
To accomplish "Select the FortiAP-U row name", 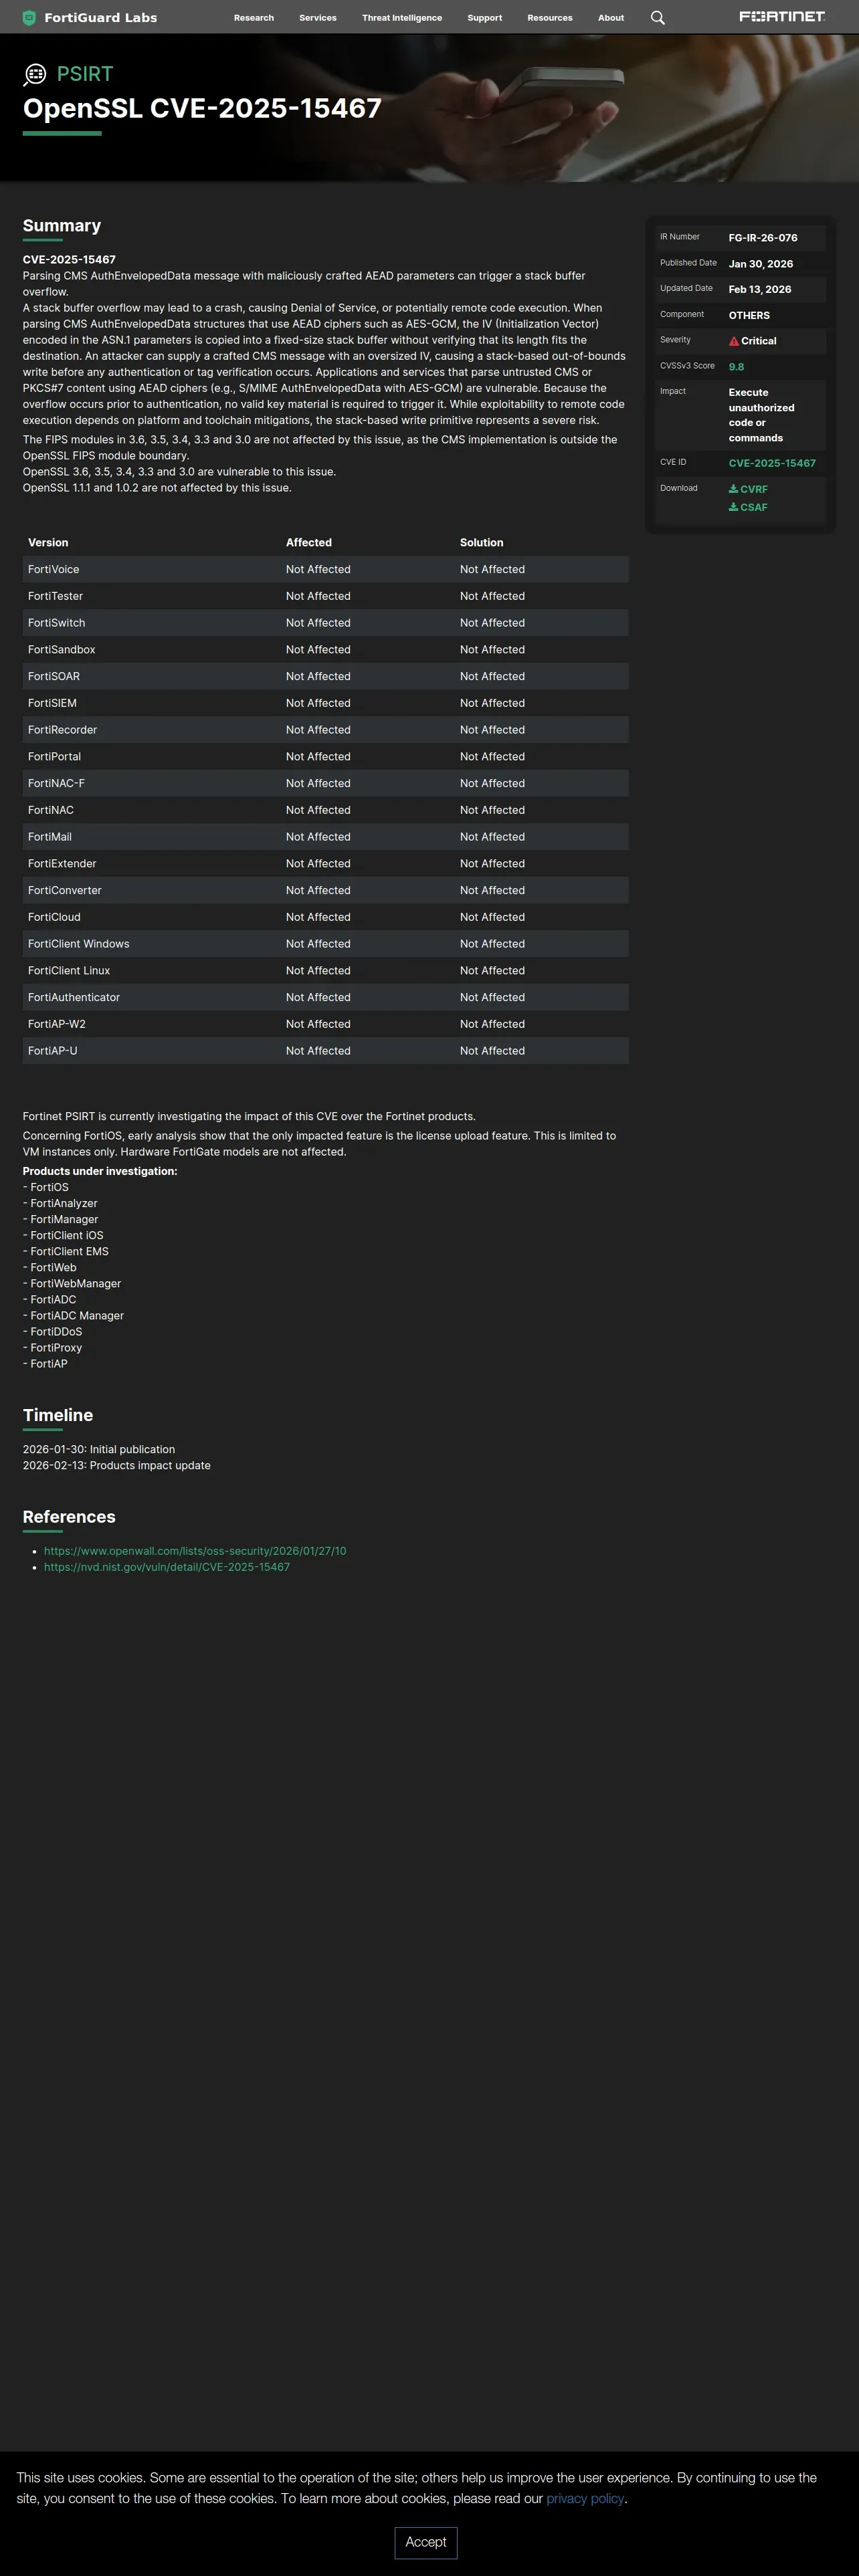I will tap(52, 1051).
